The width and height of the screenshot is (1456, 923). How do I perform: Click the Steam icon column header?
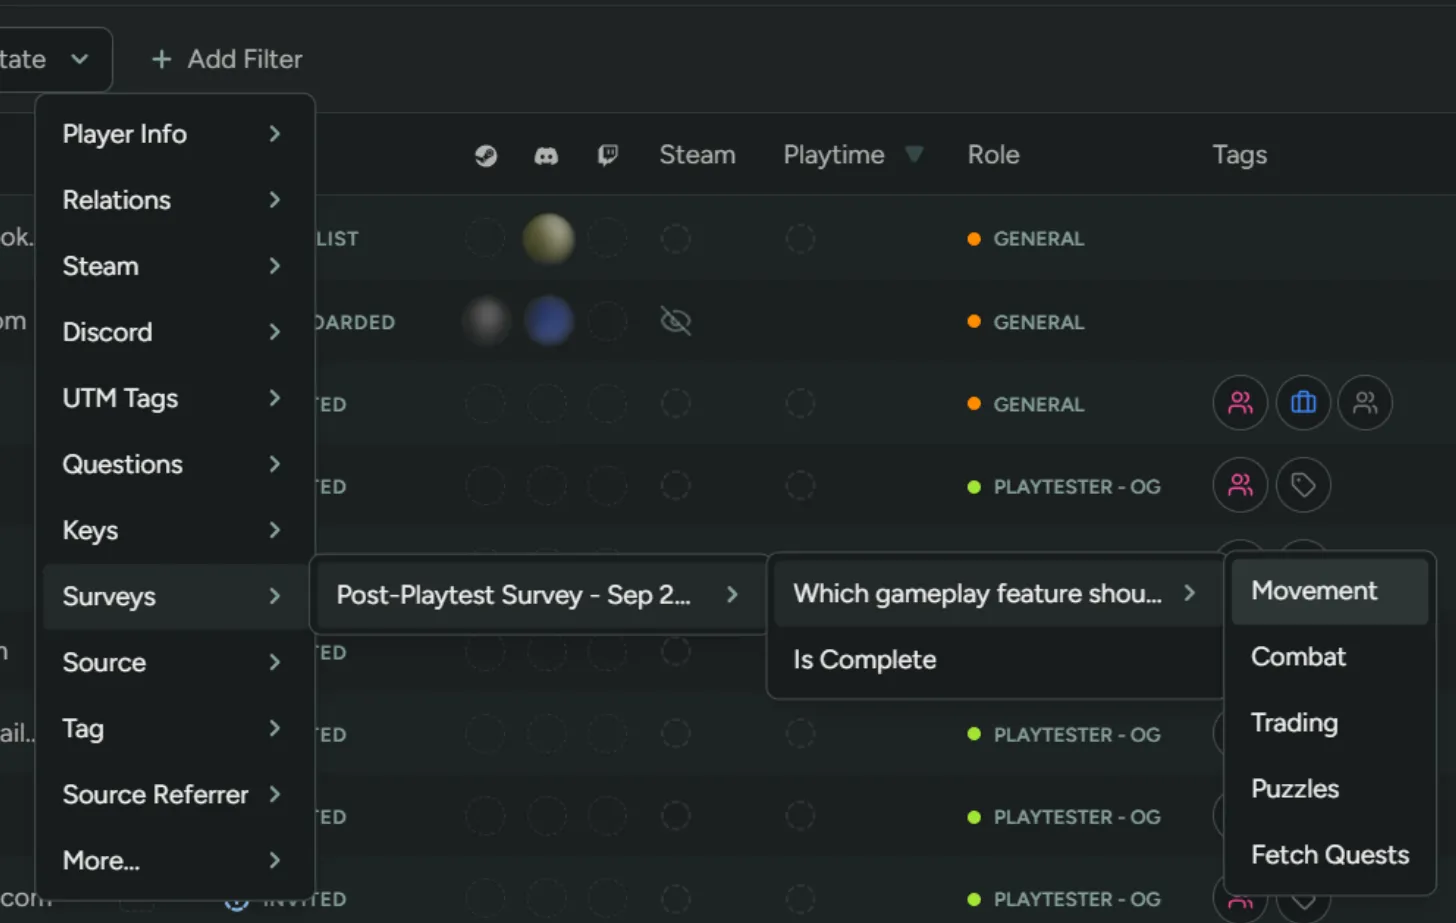486,156
